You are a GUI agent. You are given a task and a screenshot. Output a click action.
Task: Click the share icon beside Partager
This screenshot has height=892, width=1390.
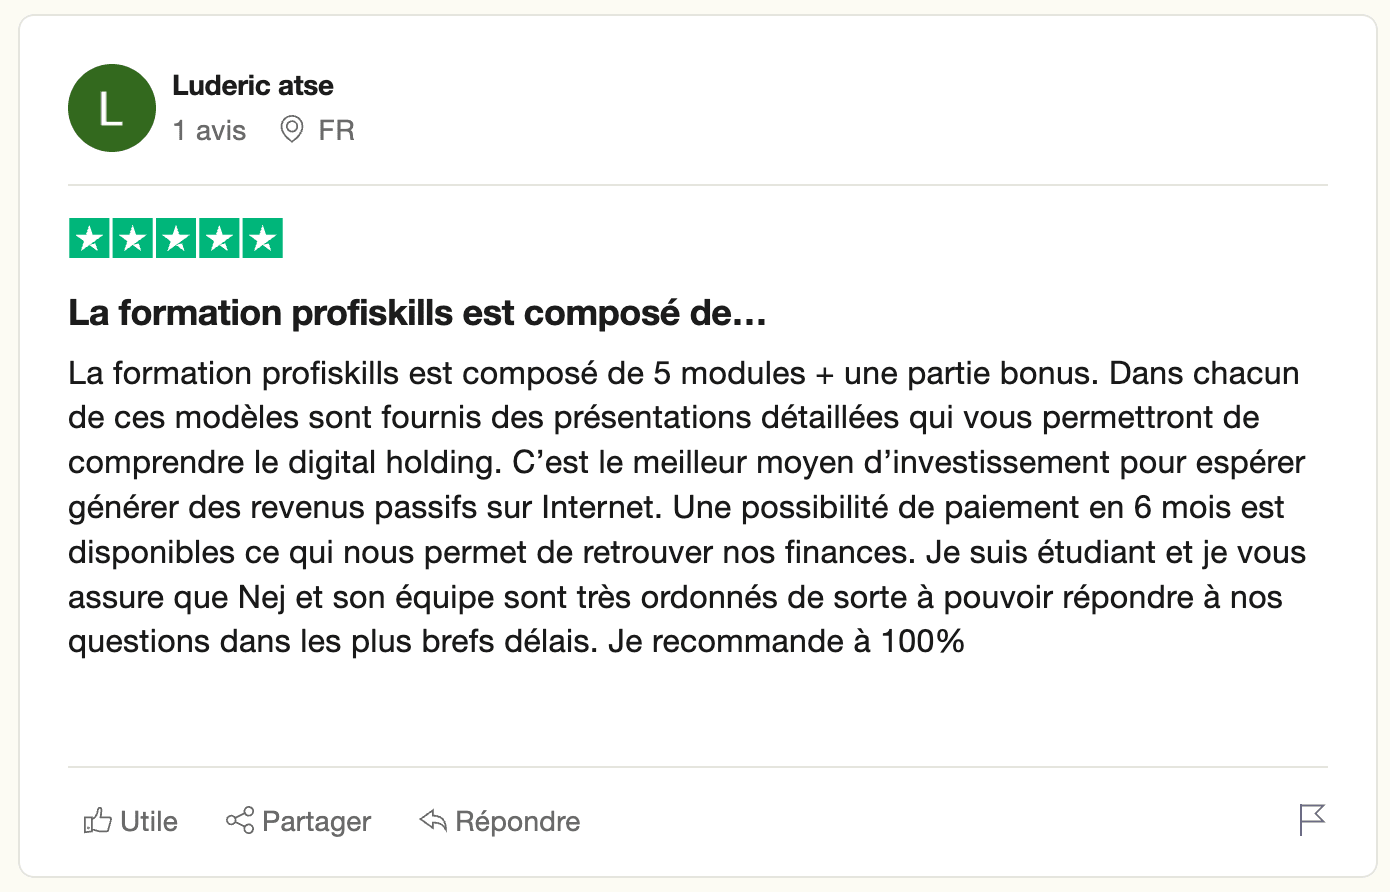[240, 821]
